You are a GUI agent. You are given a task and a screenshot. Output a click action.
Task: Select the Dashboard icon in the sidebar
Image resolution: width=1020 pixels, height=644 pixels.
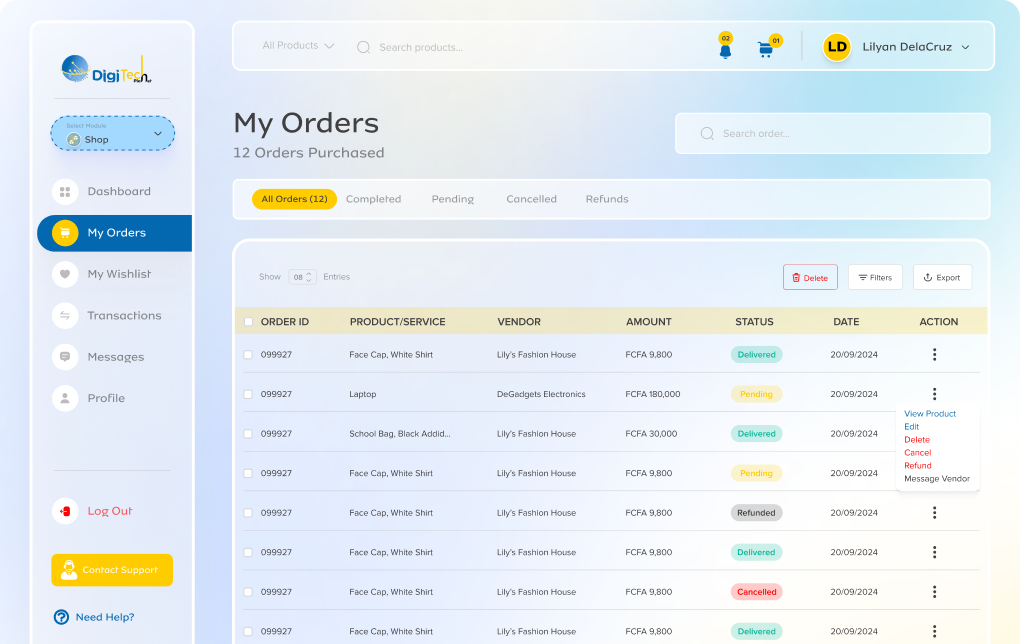(64, 191)
